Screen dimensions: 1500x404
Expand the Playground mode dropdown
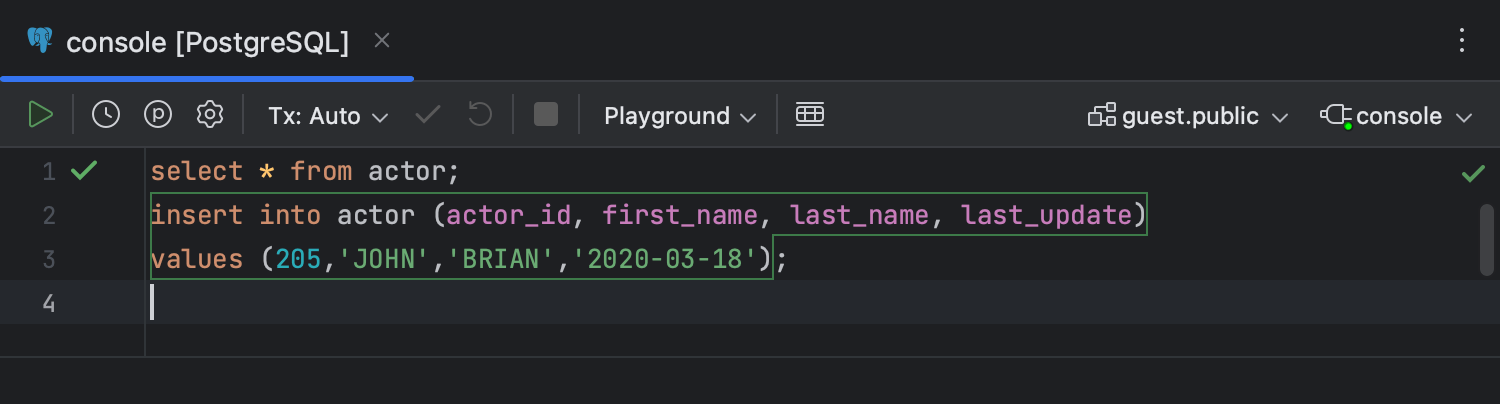(x=680, y=116)
